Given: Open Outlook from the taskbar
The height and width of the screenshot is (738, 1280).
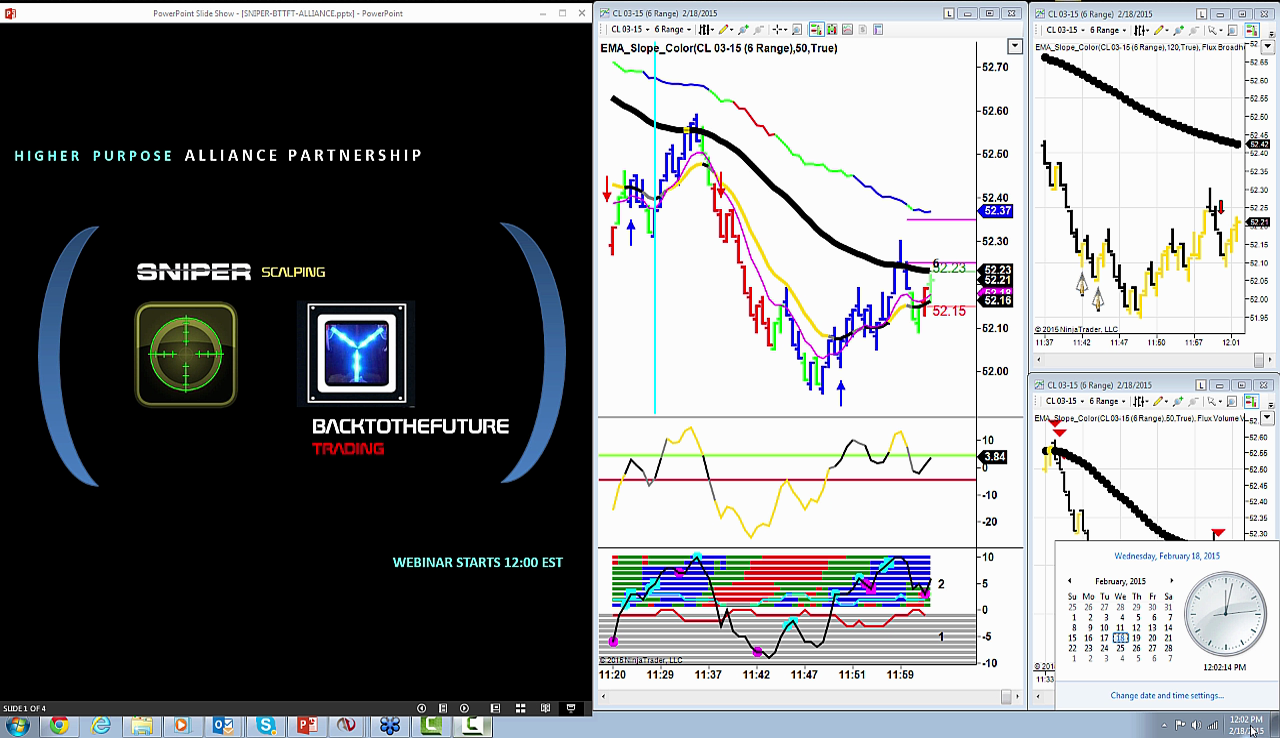Looking at the screenshot, I should (x=223, y=726).
